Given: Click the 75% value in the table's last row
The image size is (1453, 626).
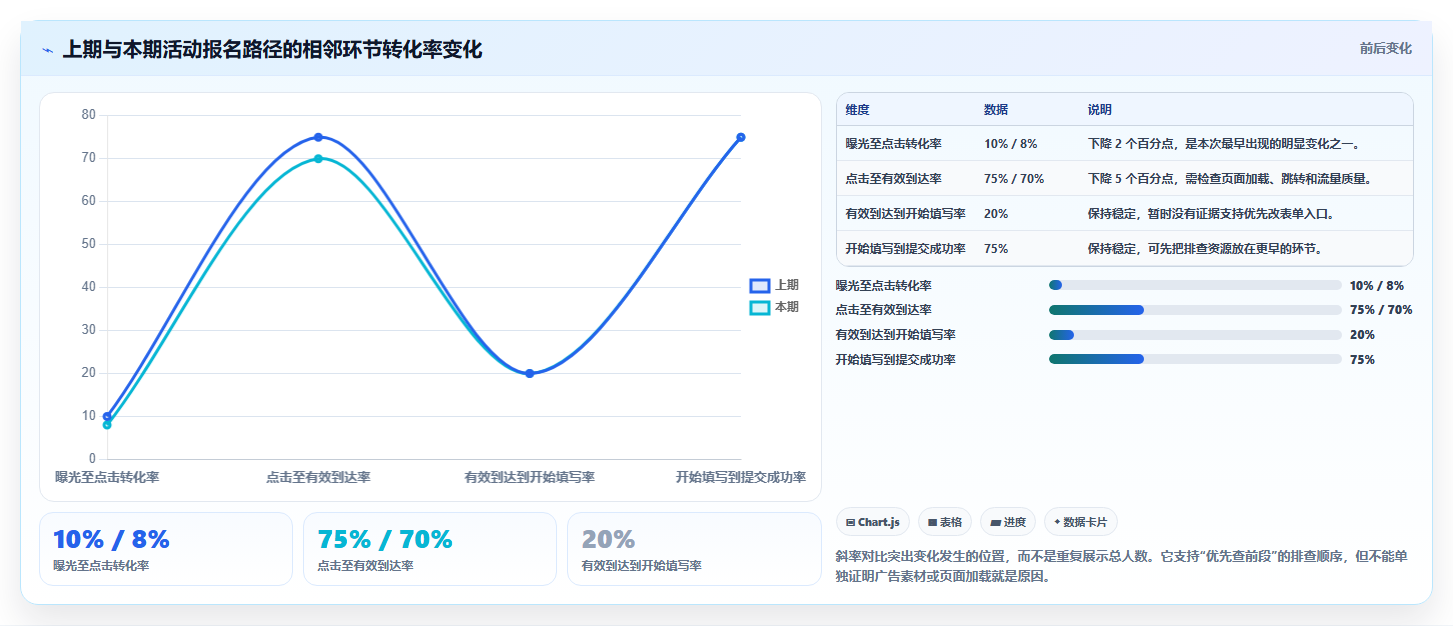Looking at the screenshot, I should click(996, 249).
